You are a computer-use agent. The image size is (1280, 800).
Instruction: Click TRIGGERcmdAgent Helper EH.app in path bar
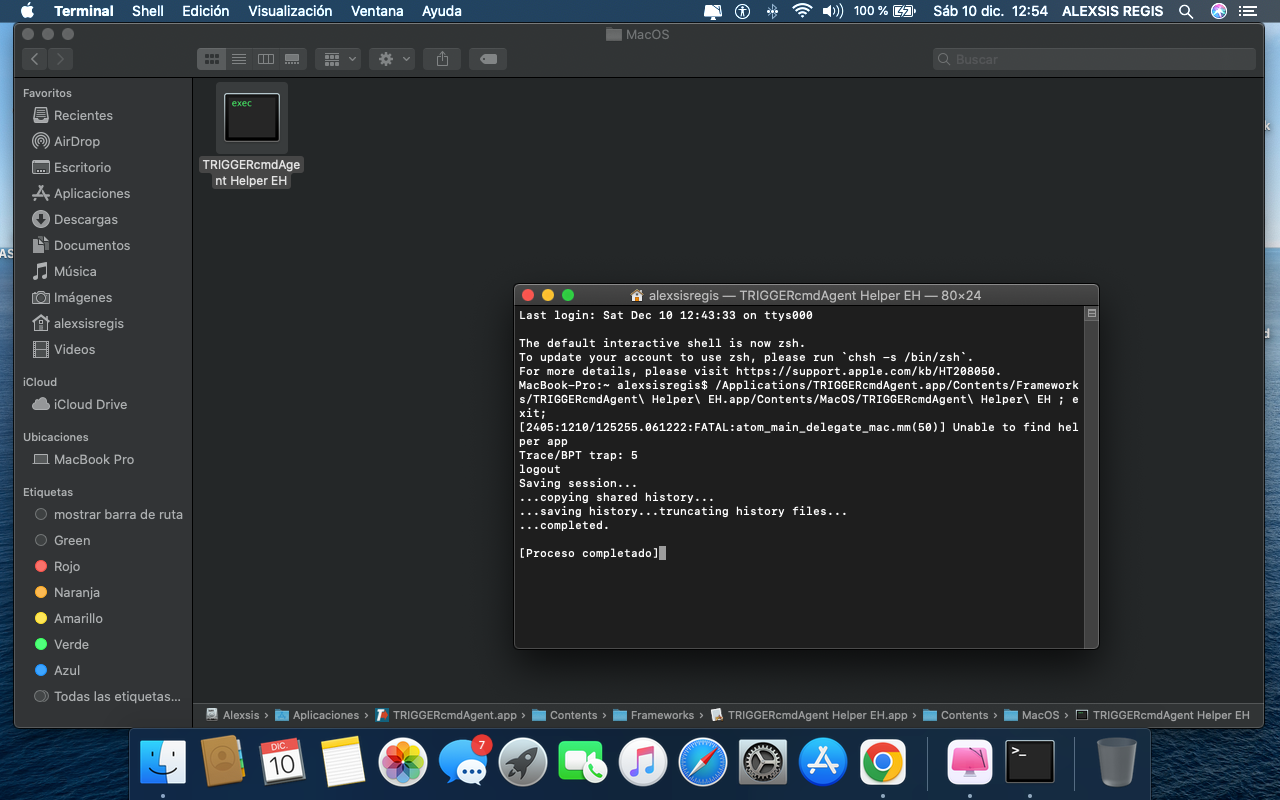[x=809, y=715]
